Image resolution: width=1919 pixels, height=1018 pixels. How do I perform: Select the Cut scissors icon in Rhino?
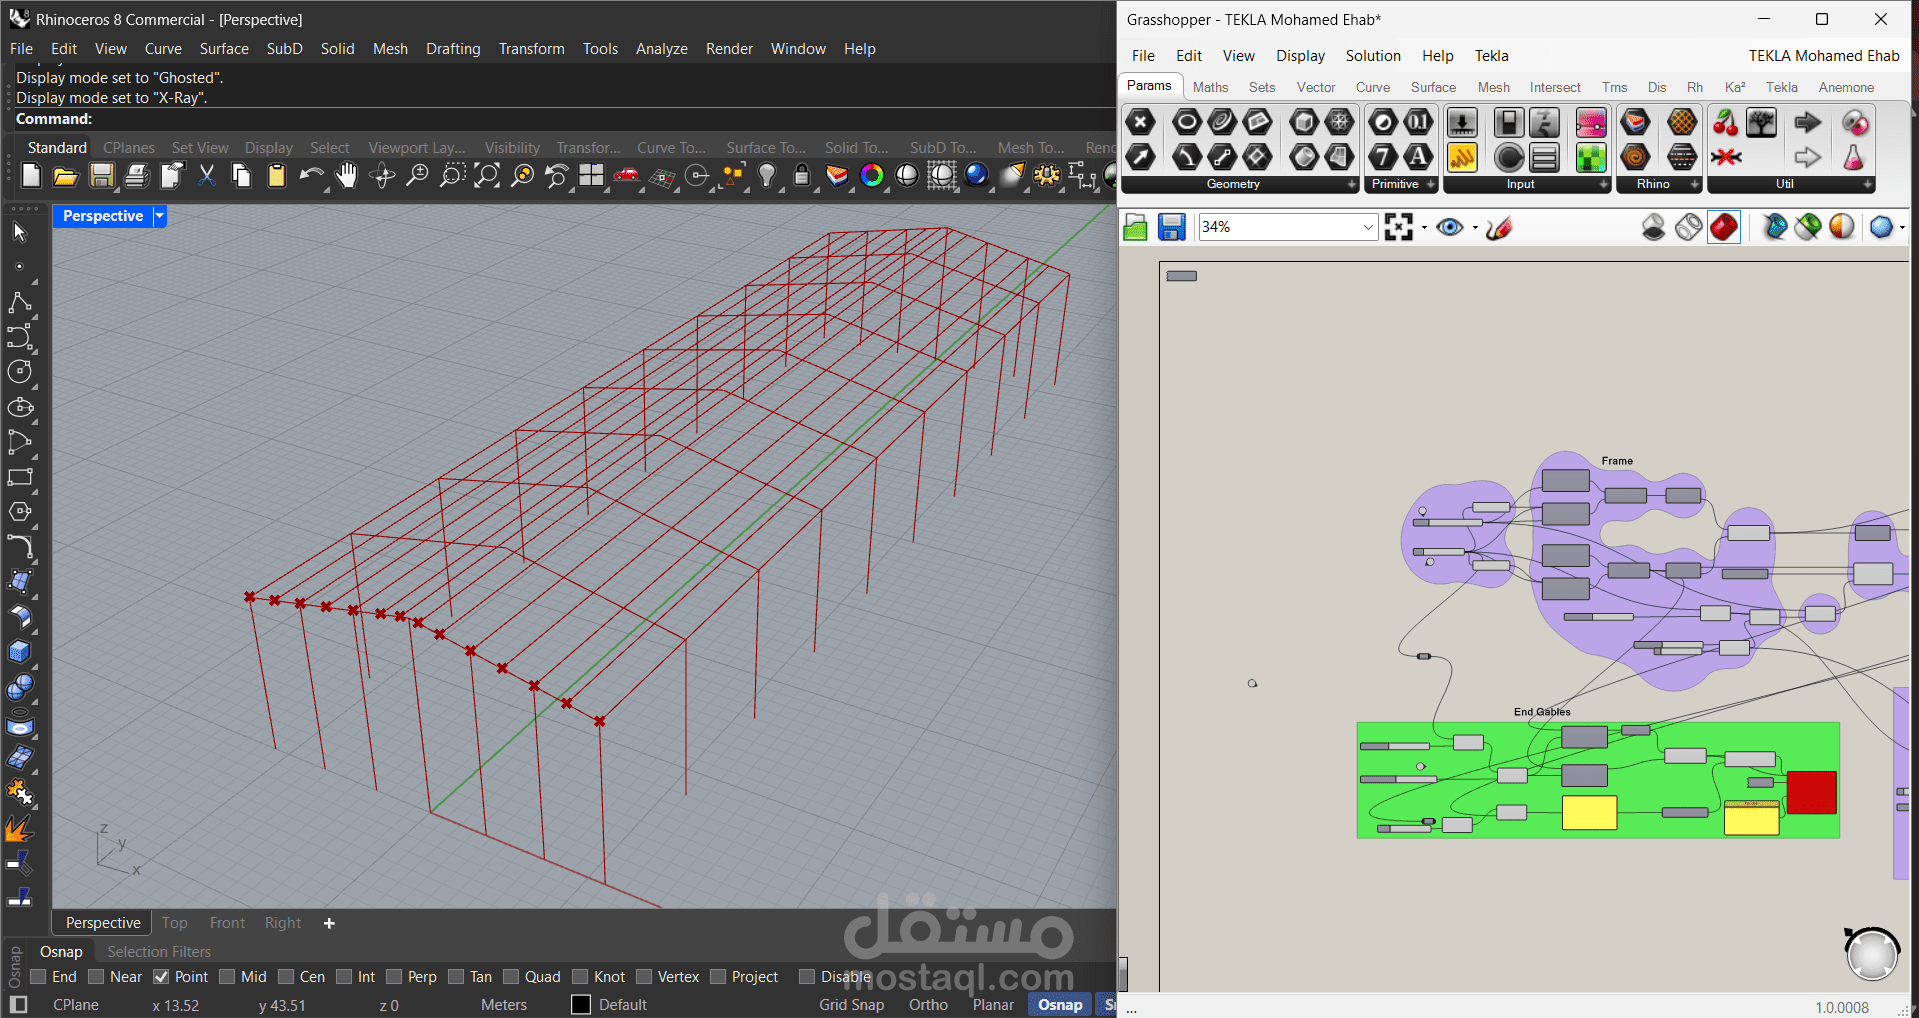pyautogui.click(x=207, y=176)
